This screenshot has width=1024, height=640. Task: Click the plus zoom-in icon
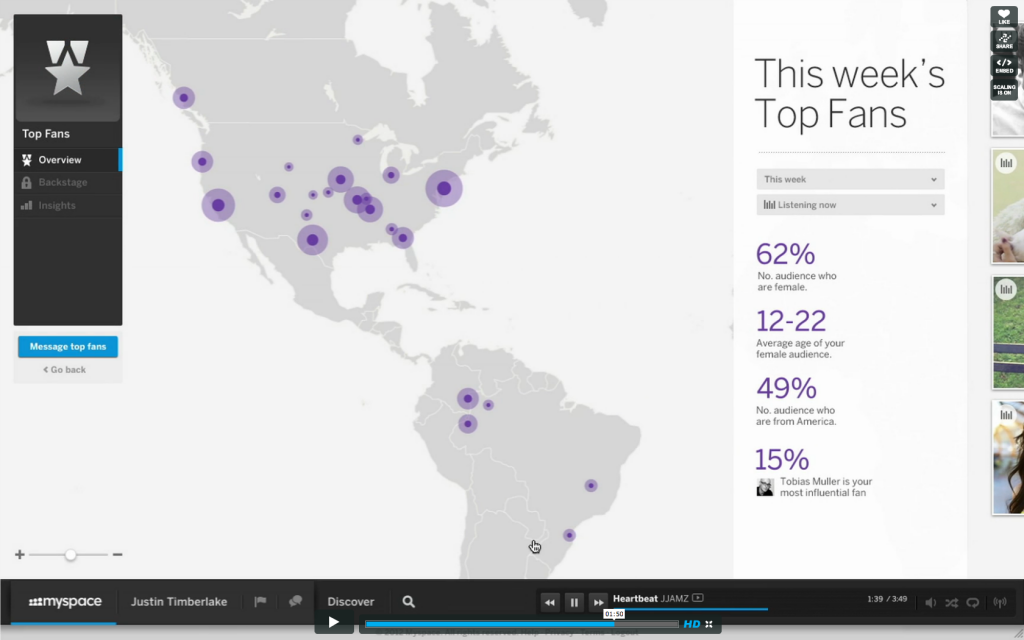(x=20, y=554)
